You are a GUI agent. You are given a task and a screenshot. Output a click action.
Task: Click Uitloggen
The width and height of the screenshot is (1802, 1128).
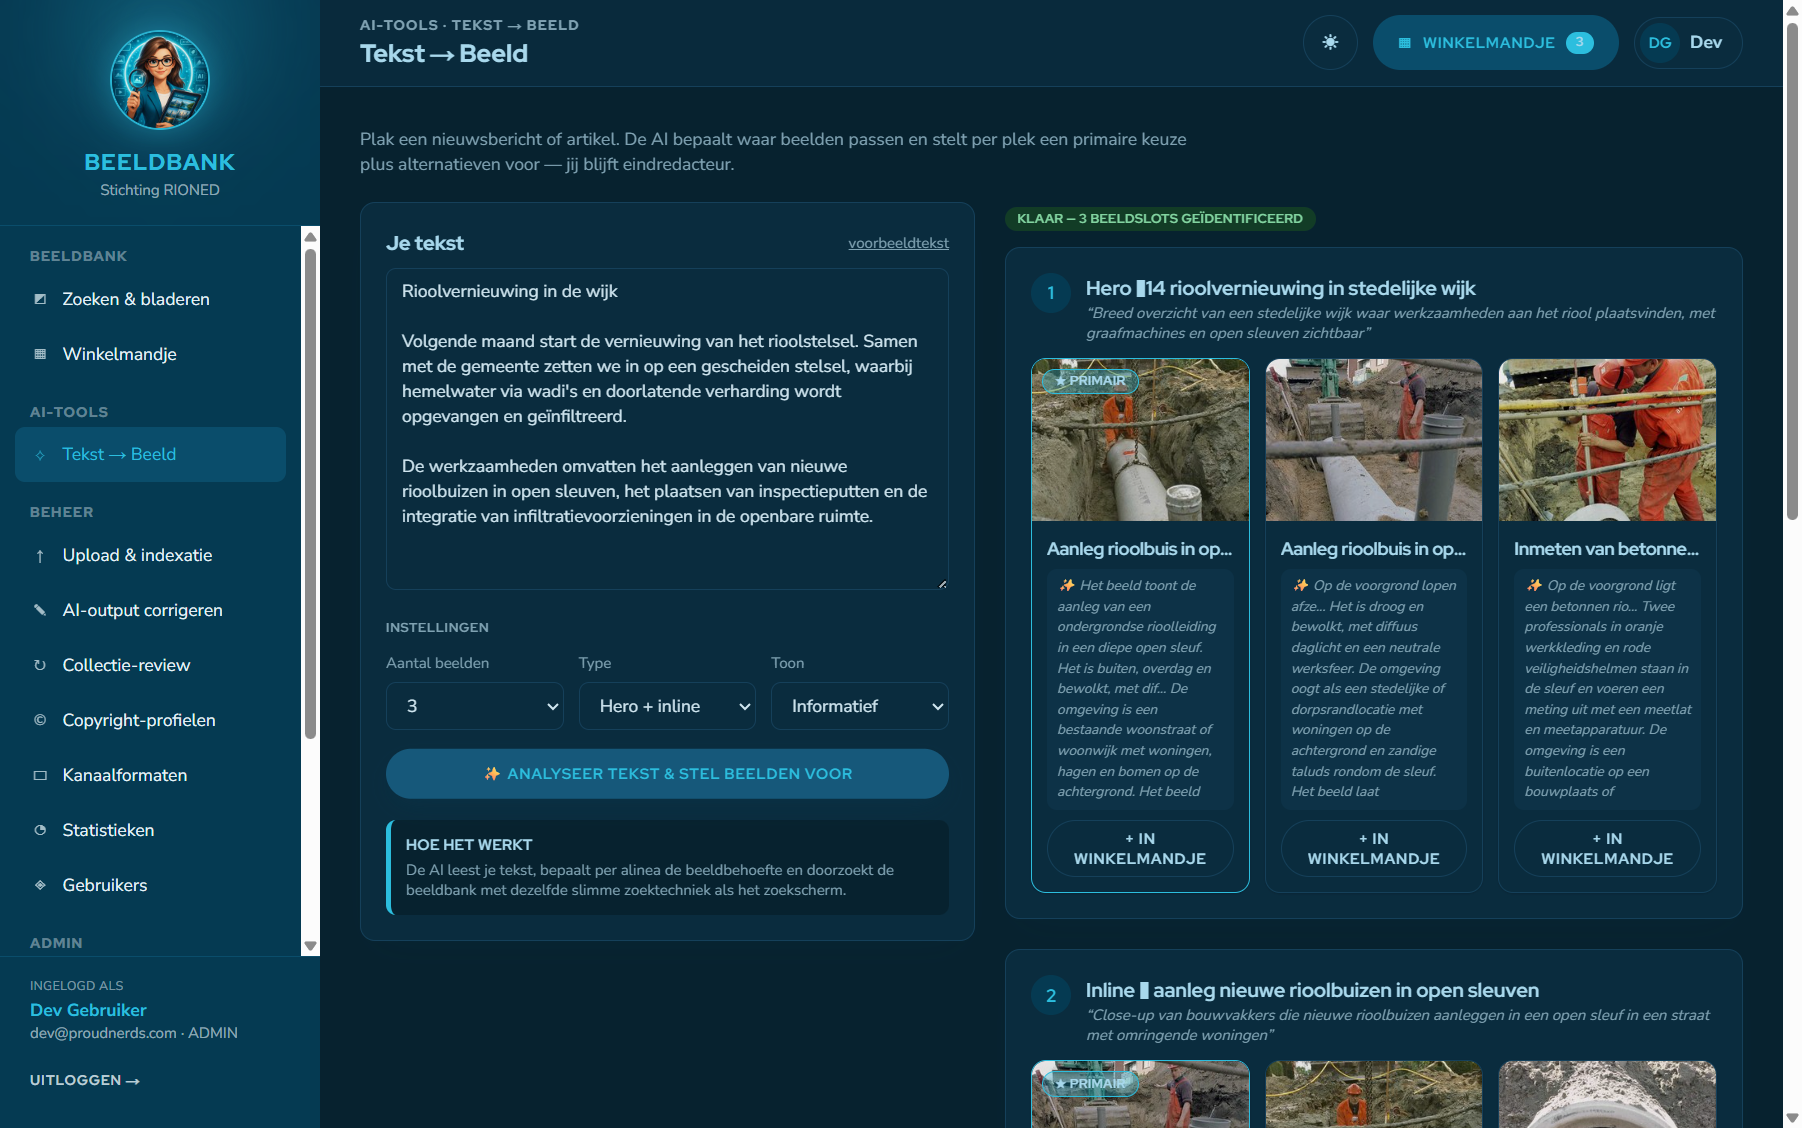pos(85,1080)
